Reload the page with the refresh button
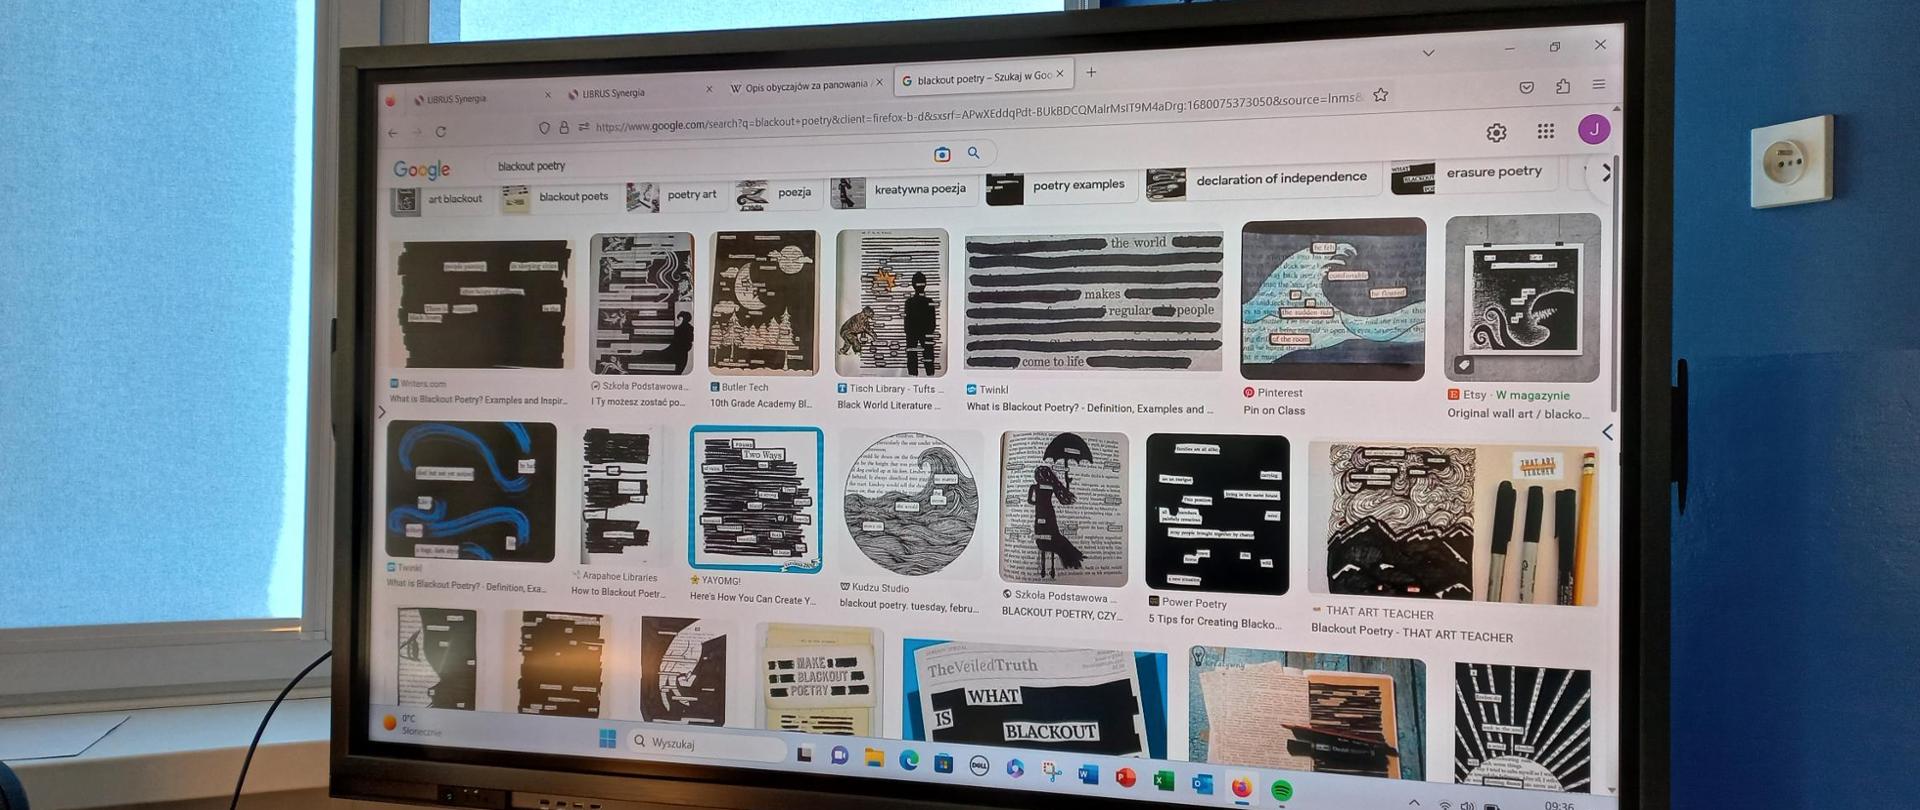 coord(440,132)
